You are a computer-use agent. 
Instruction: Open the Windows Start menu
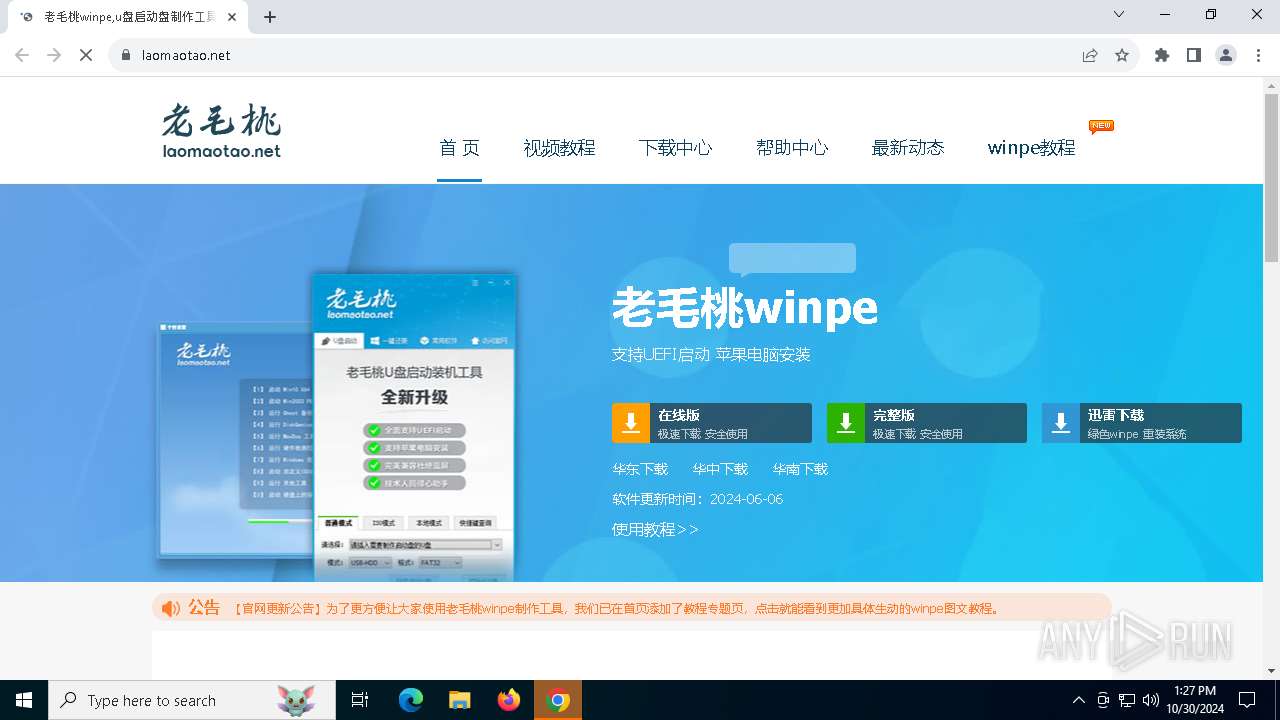pos(24,700)
